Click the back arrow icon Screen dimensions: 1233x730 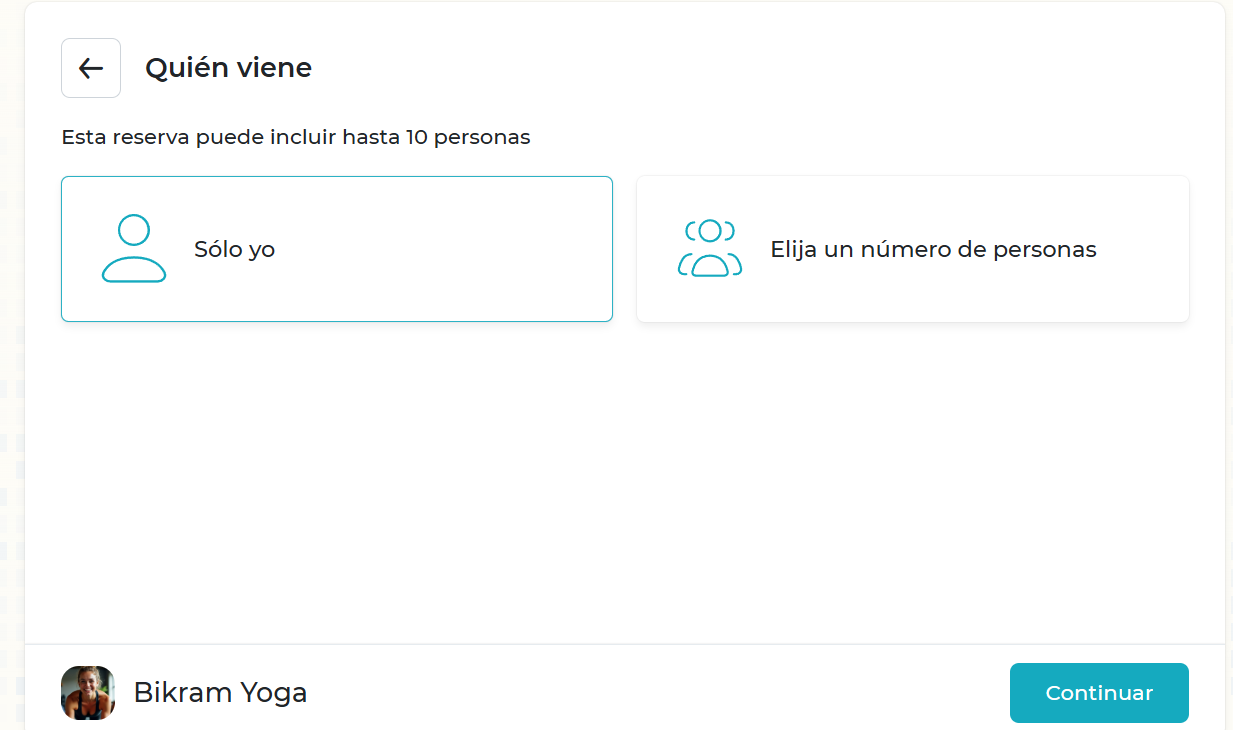coord(91,68)
